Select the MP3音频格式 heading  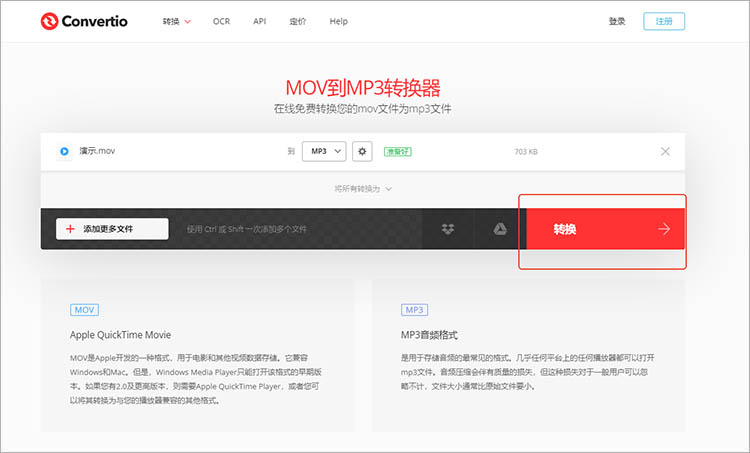(429, 335)
